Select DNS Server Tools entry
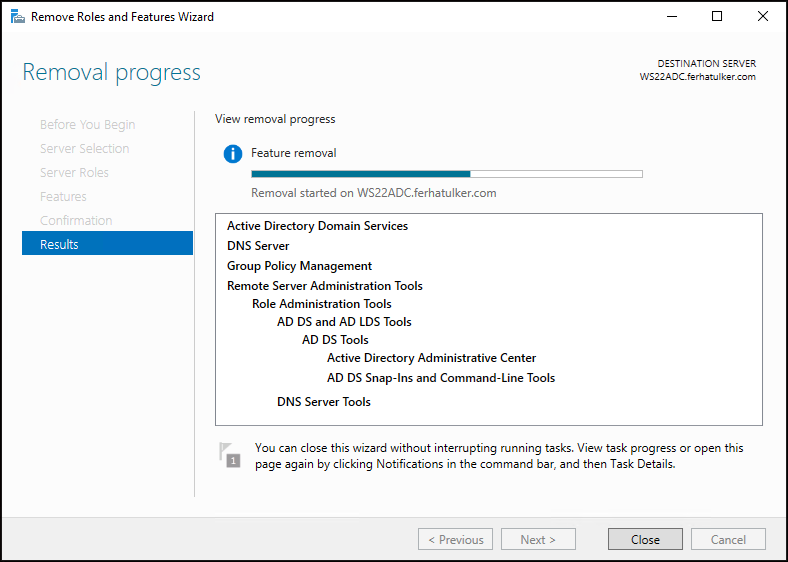Image resolution: width=788 pixels, height=562 pixels. (324, 402)
